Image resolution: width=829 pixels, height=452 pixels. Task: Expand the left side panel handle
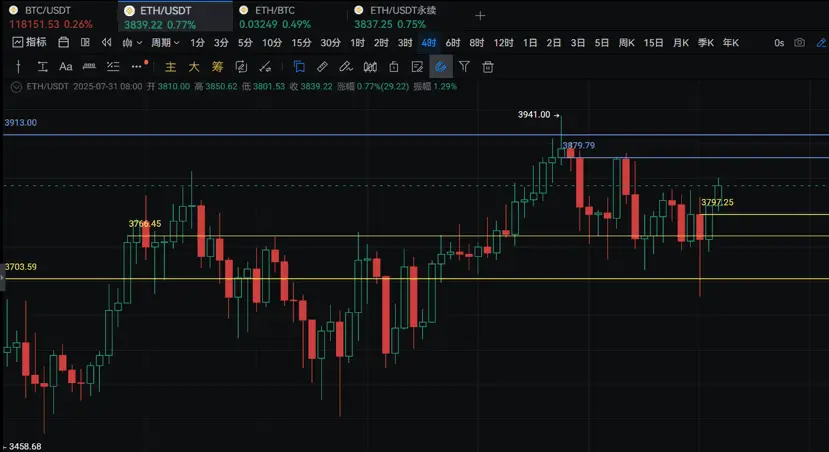point(3,276)
